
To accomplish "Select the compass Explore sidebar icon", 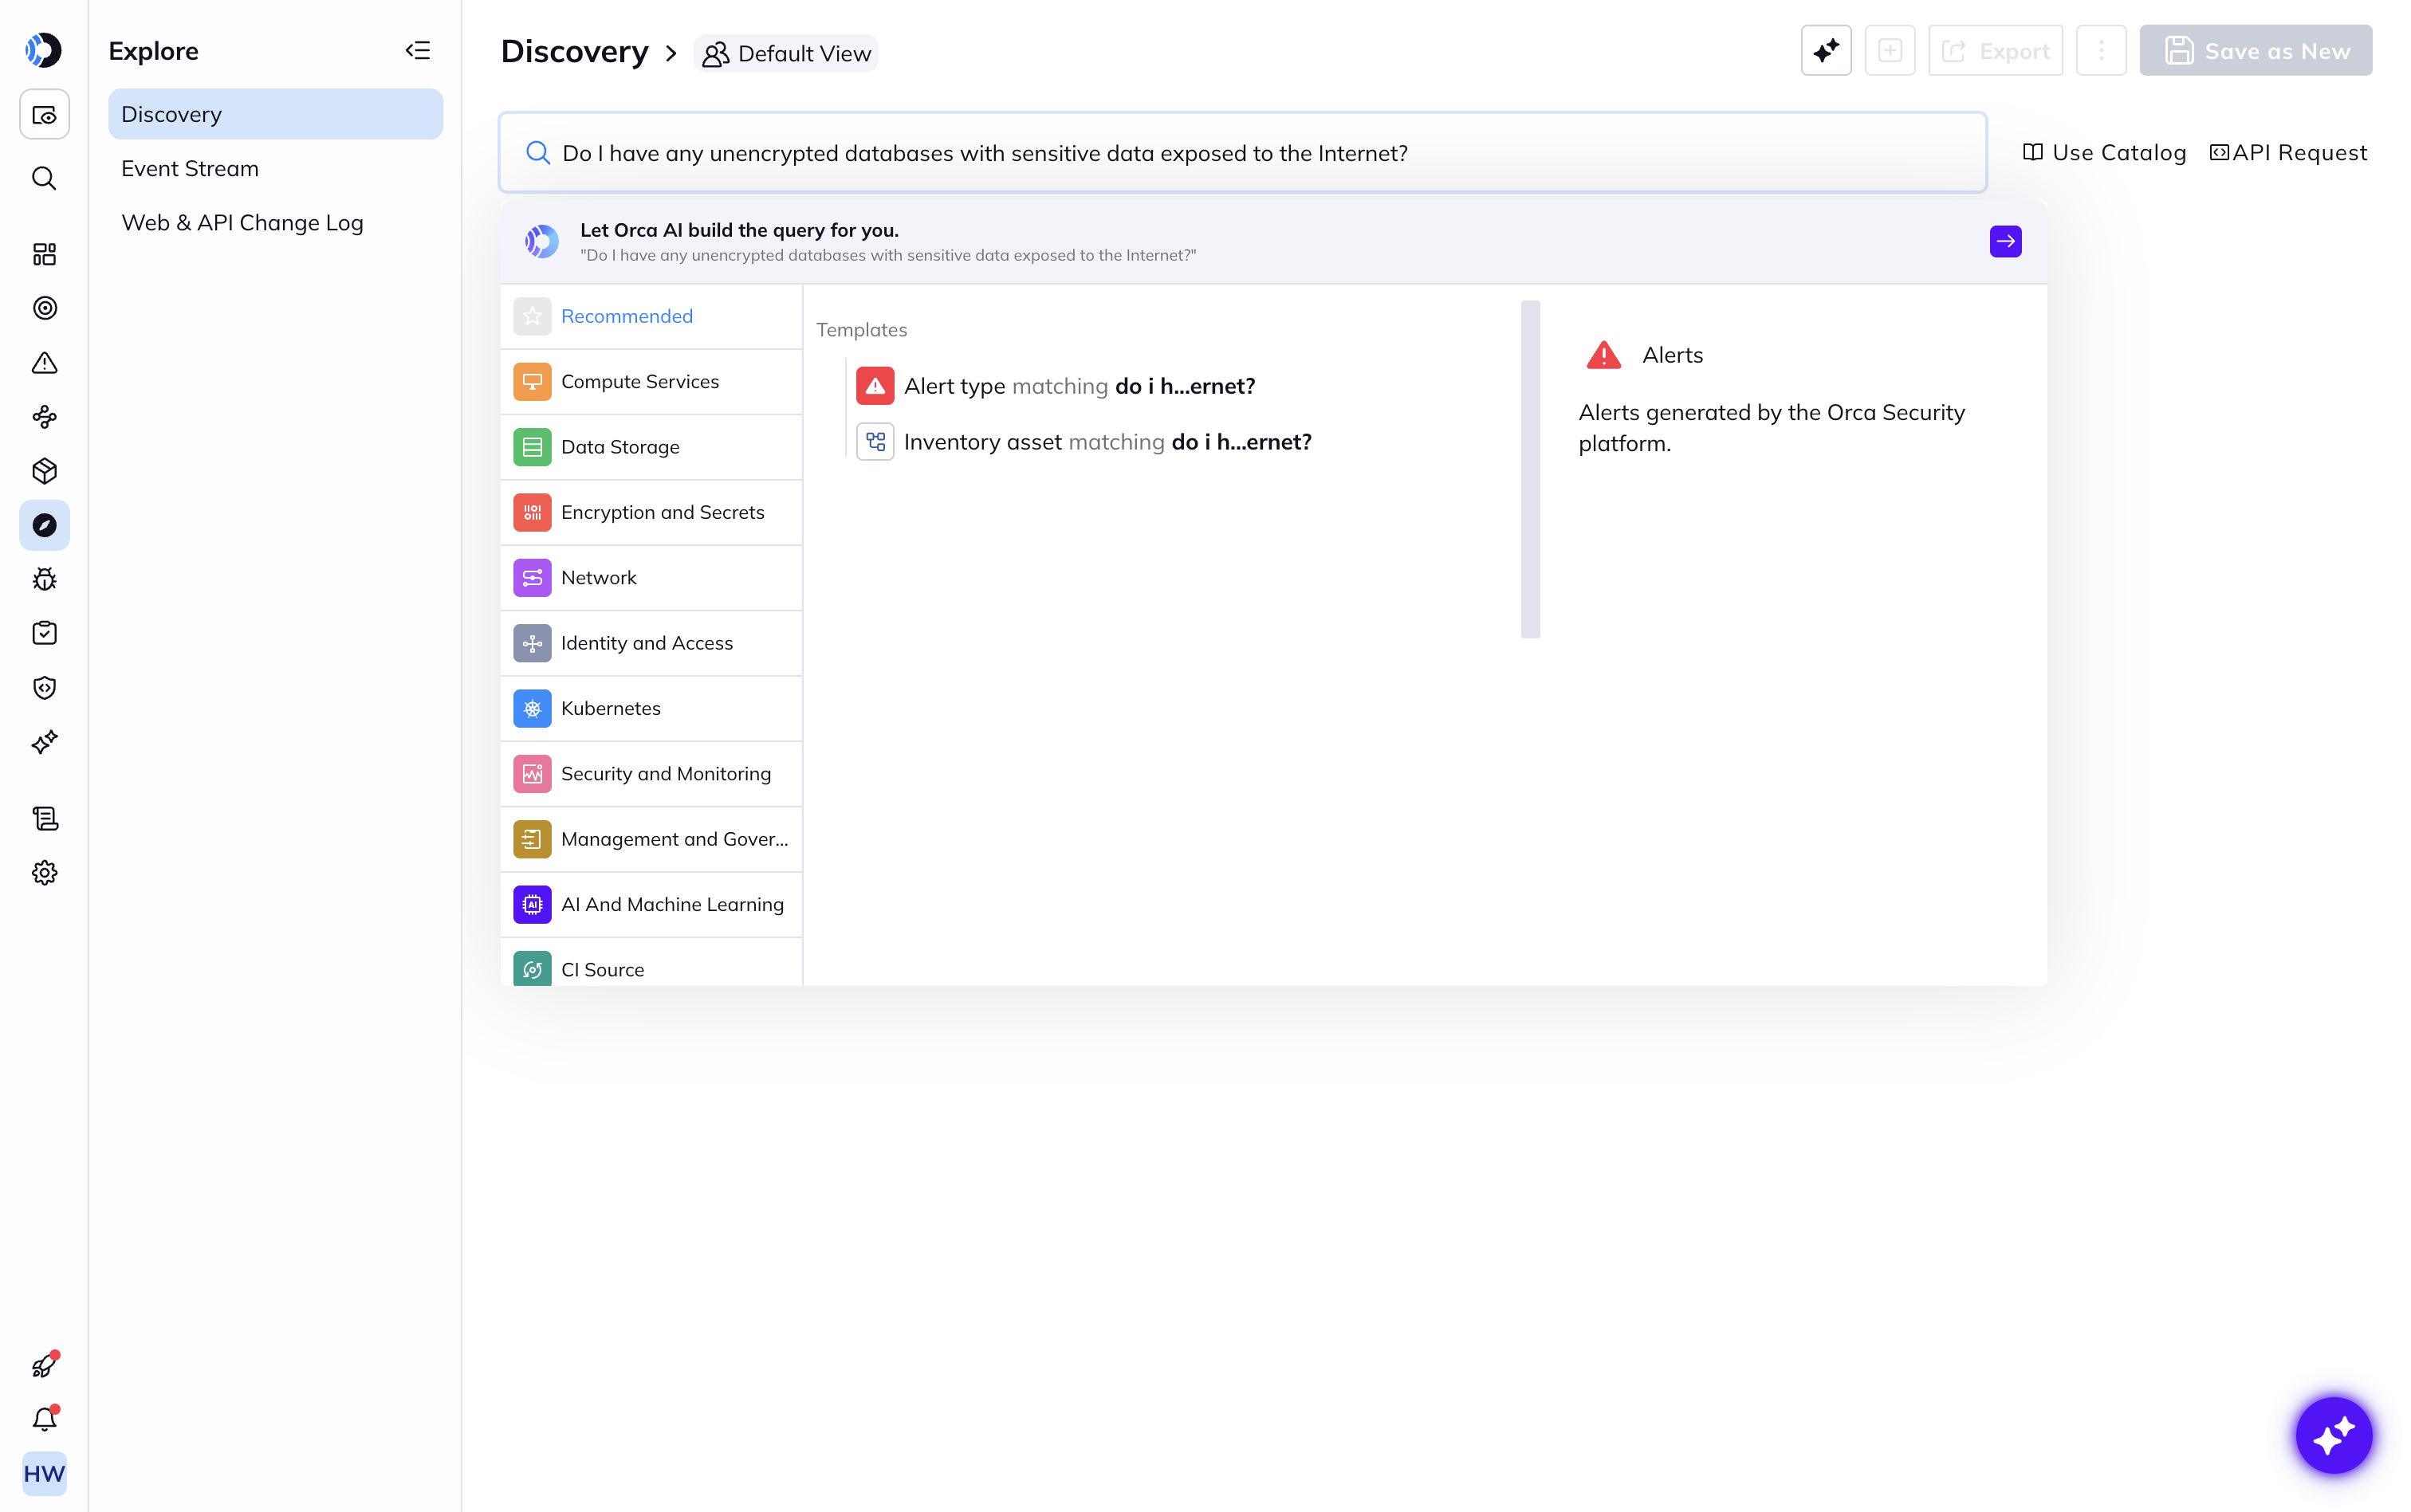I will tap(44, 525).
